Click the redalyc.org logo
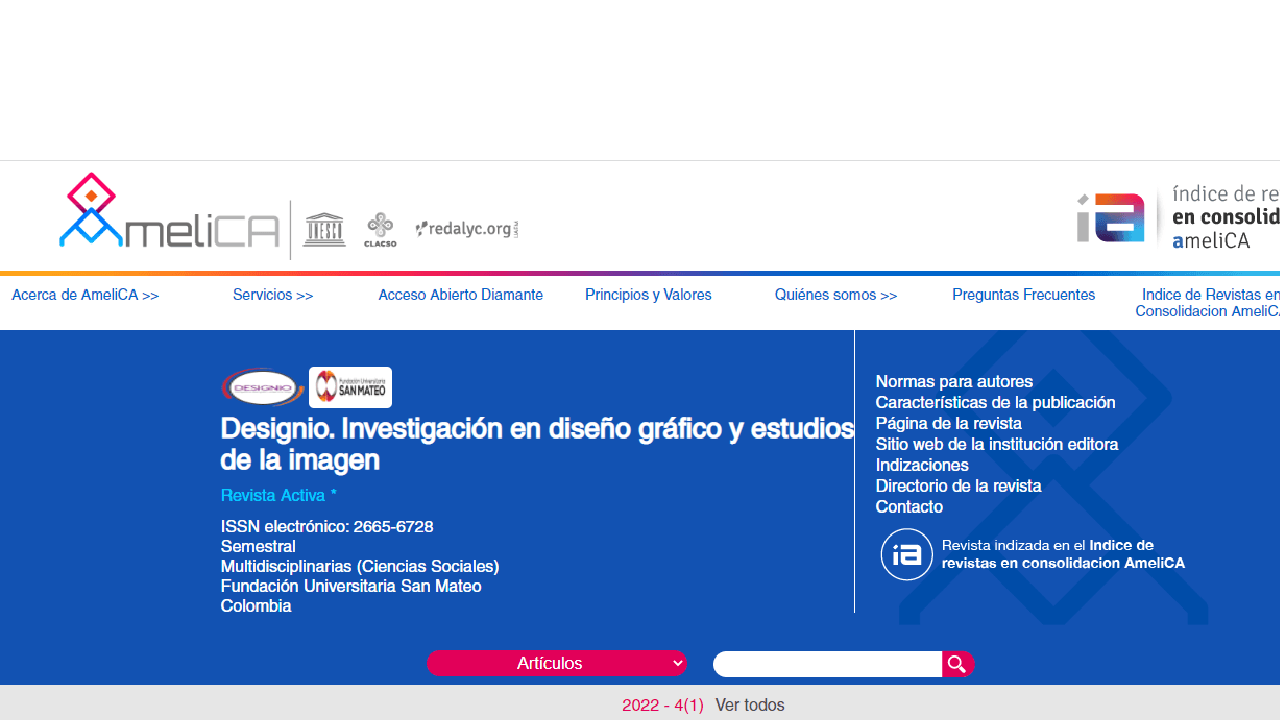 467,229
